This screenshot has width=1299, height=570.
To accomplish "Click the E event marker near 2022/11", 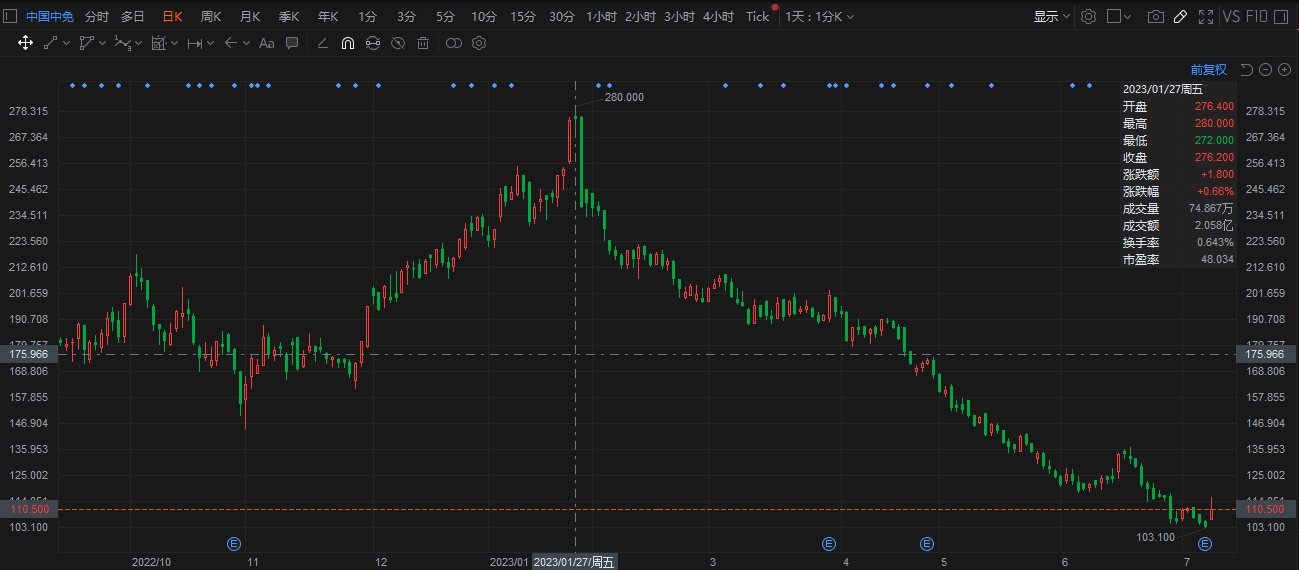I will click(233, 544).
